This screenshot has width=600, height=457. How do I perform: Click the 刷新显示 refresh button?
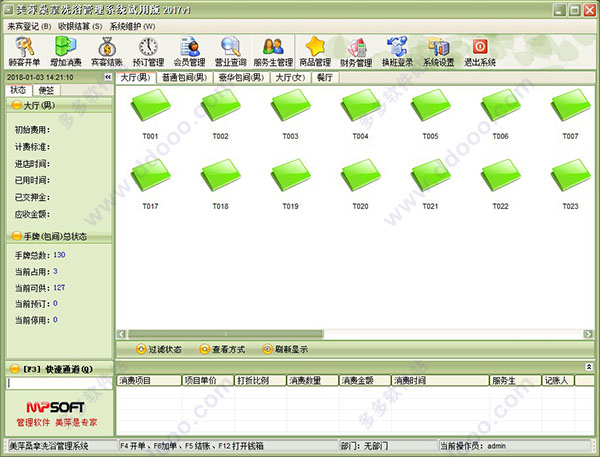click(285, 349)
